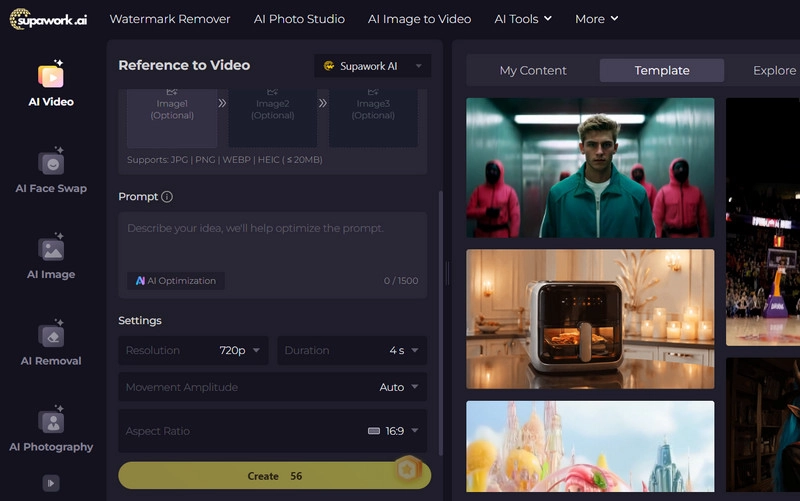The image size is (800, 501).
Task: Click the sidebar expand arrow icon below AI Photography
Action: [x=51, y=483]
